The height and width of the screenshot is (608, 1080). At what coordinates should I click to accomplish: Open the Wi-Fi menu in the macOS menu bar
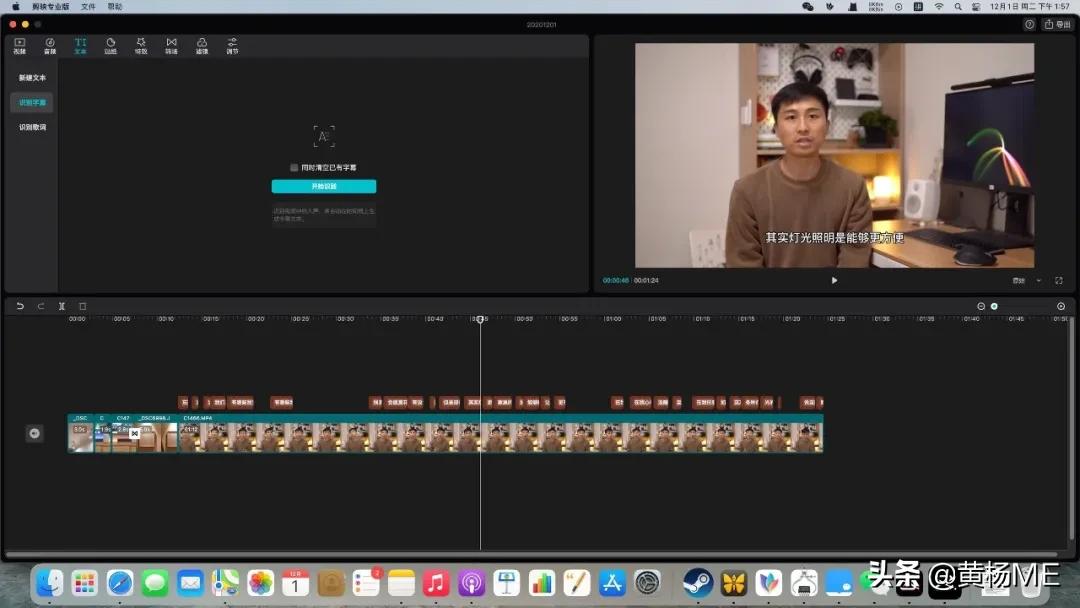(938, 8)
